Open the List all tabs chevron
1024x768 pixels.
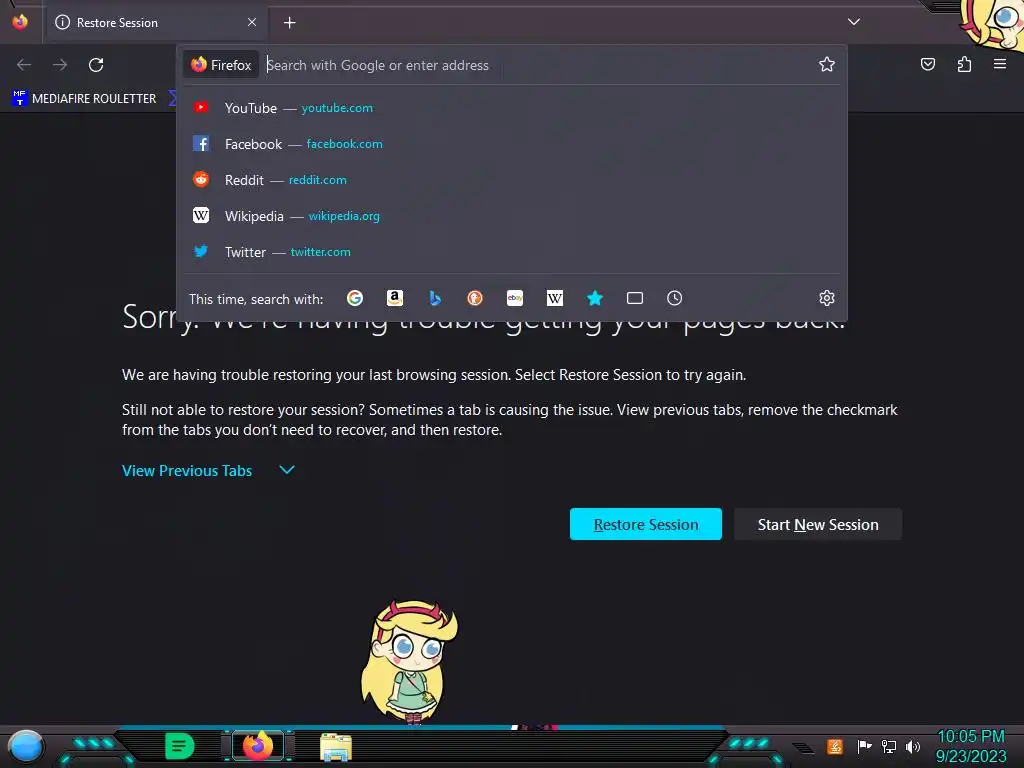pos(854,22)
